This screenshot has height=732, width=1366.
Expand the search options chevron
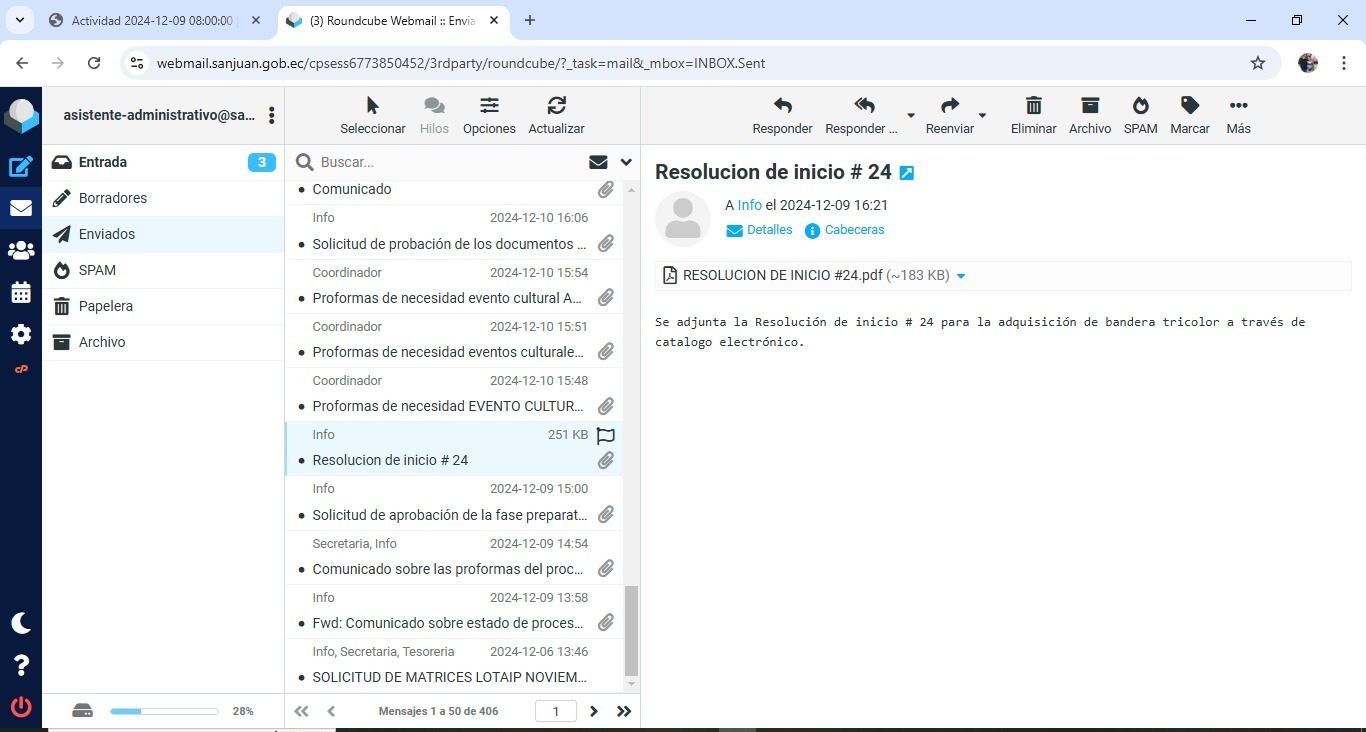point(626,162)
